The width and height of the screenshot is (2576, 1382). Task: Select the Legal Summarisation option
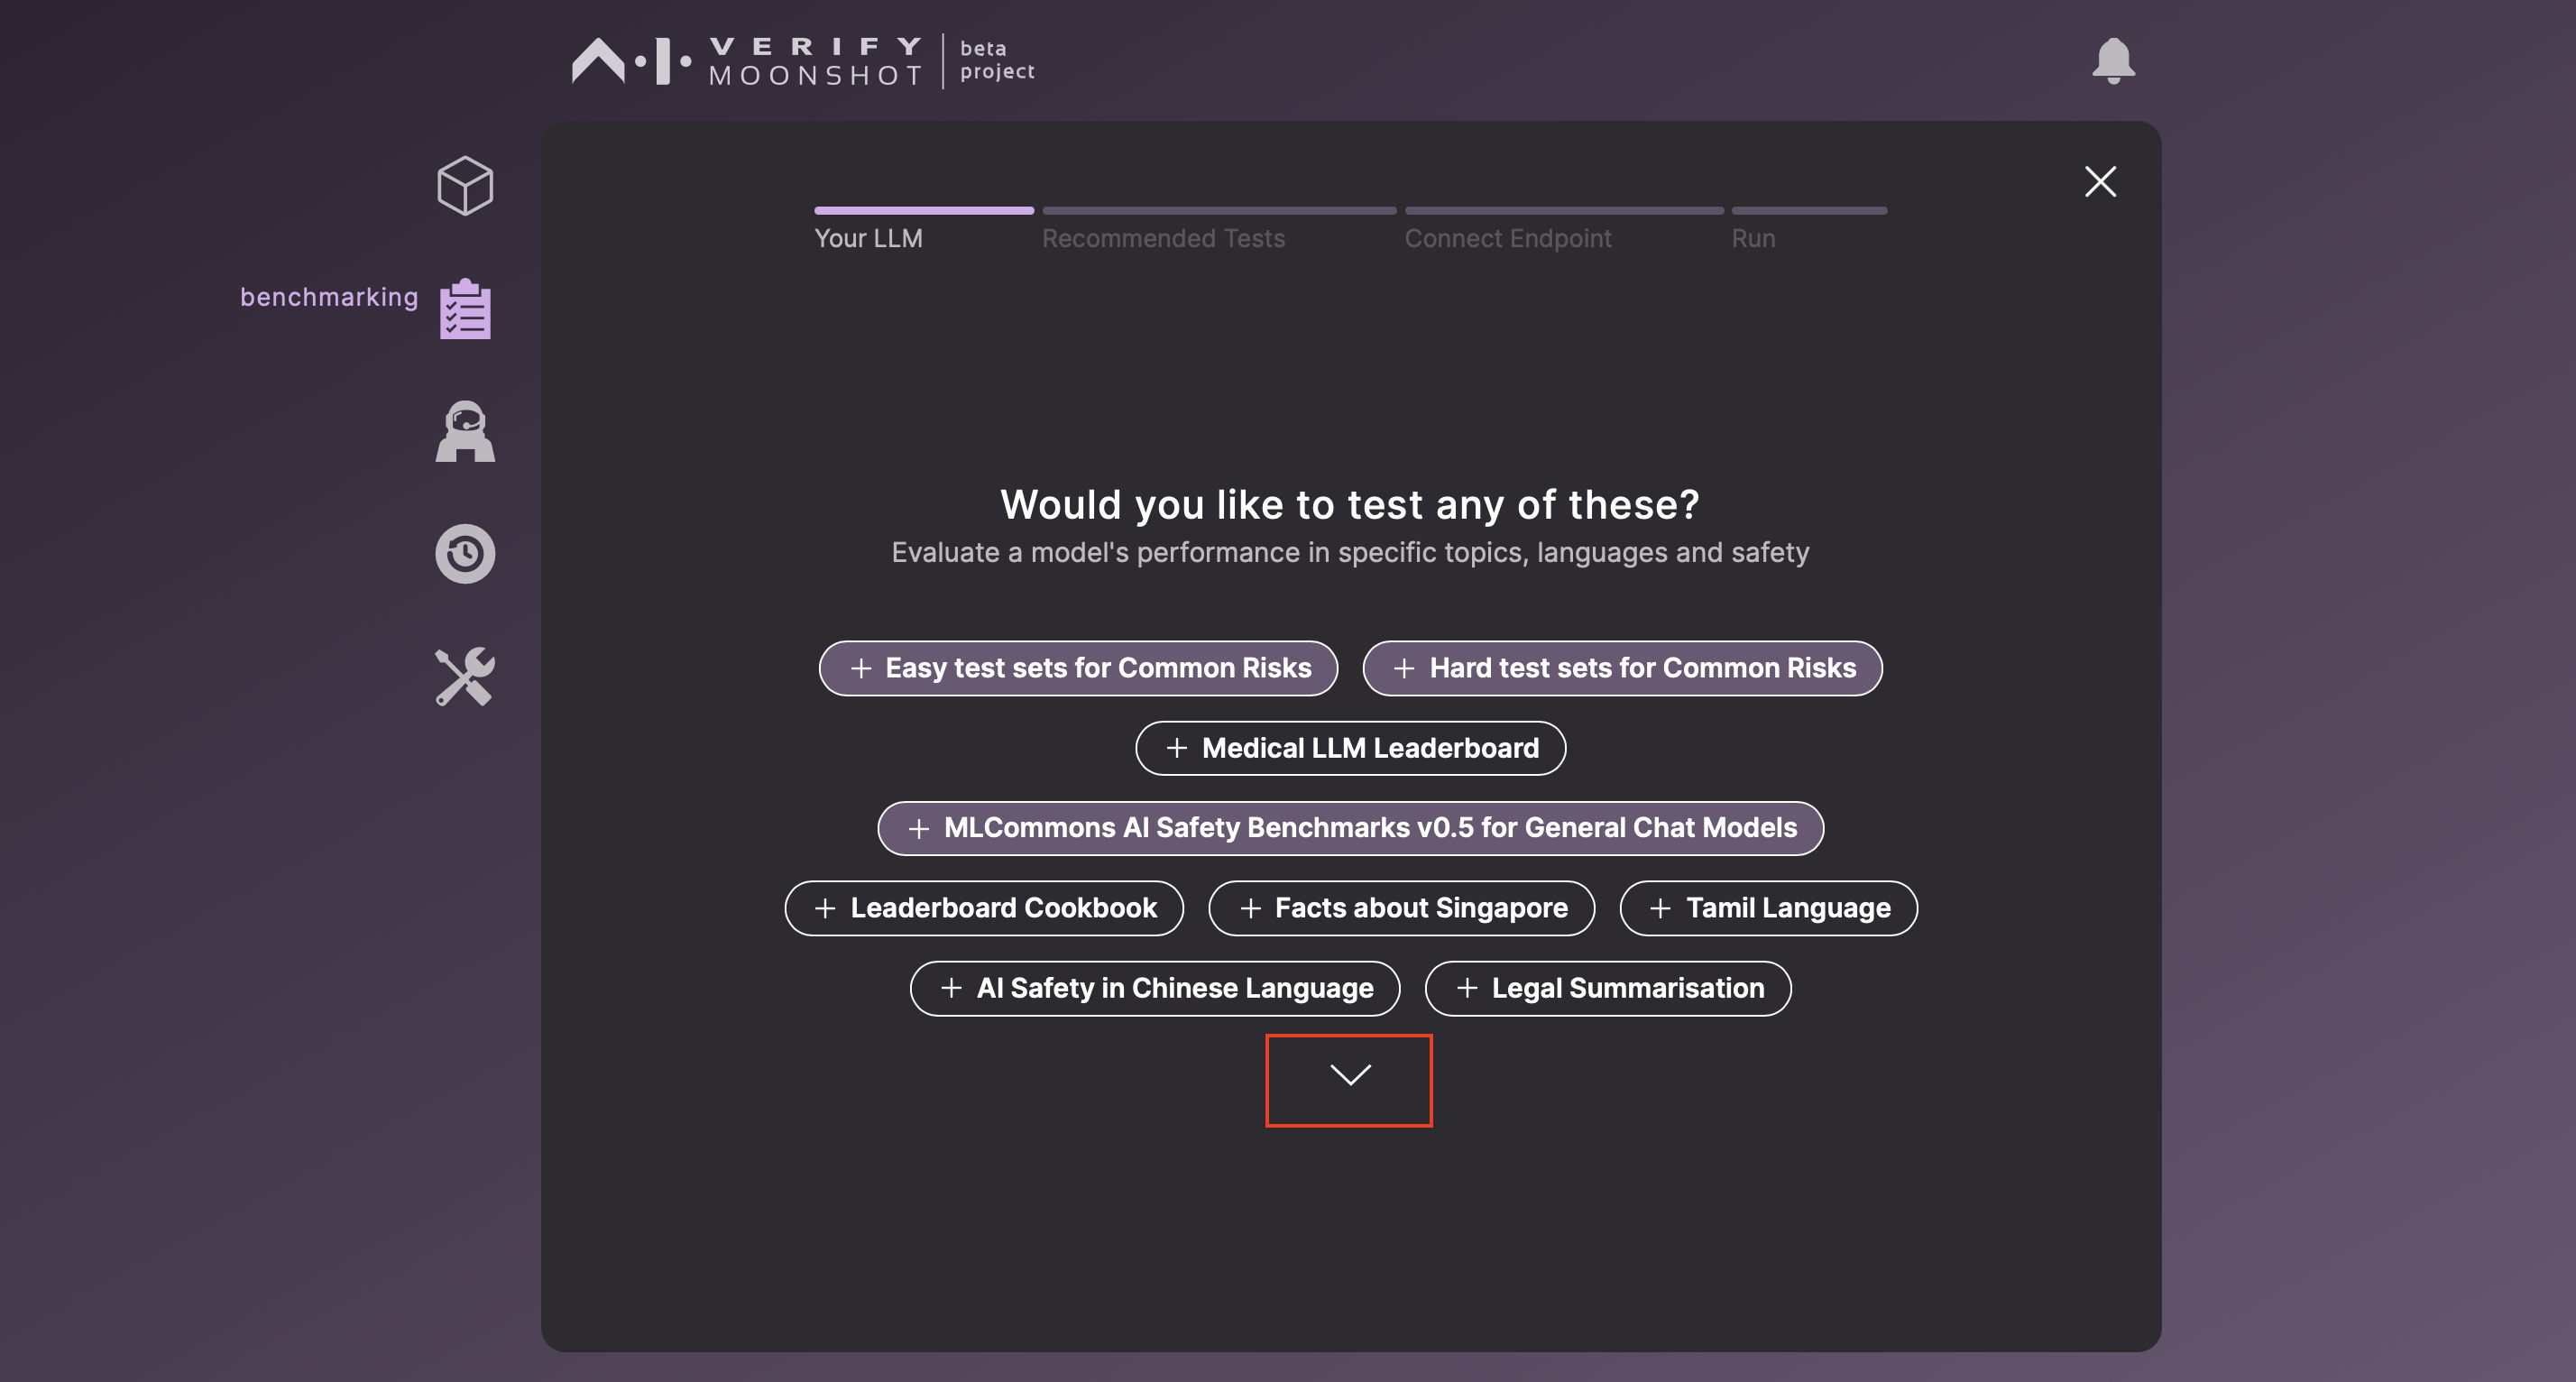tap(1608, 988)
